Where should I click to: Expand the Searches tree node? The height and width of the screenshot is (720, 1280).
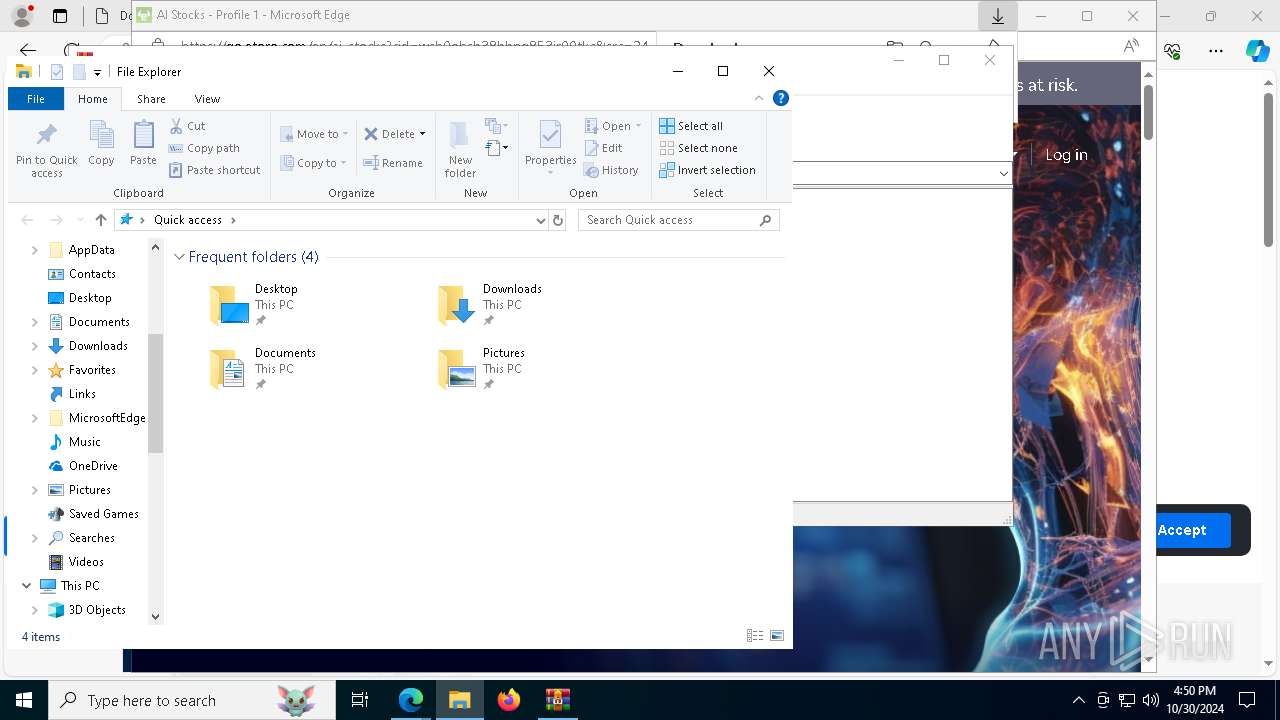coord(35,538)
